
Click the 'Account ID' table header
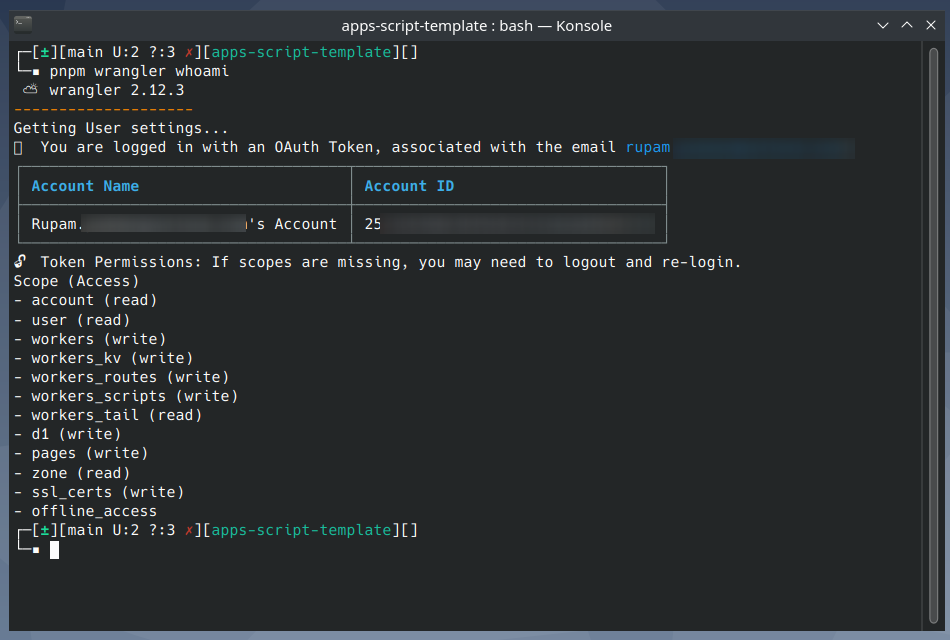tap(409, 186)
